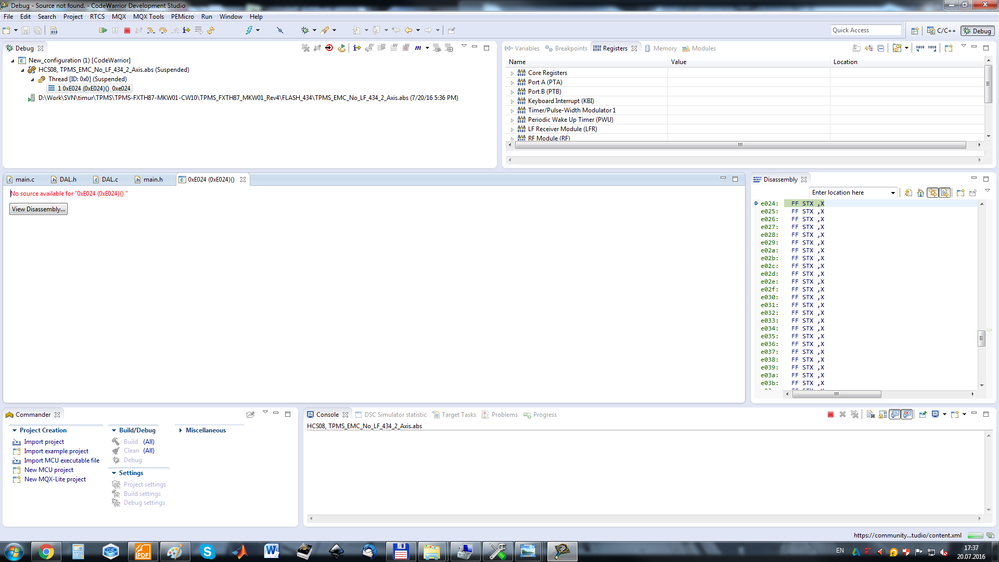The height and width of the screenshot is (562, 999).
Task: Click the Pin Console icon
Action: coord(923,414)
